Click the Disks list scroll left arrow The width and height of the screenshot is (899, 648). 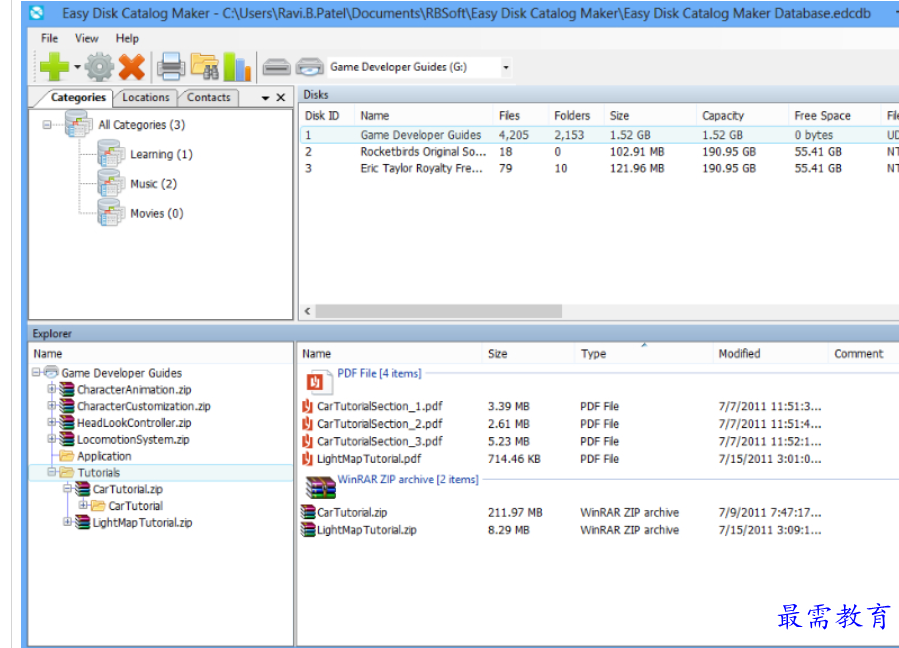307,311
